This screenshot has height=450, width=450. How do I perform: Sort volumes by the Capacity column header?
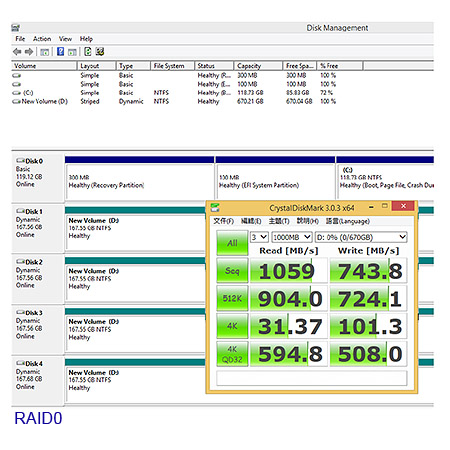point(258,66)
